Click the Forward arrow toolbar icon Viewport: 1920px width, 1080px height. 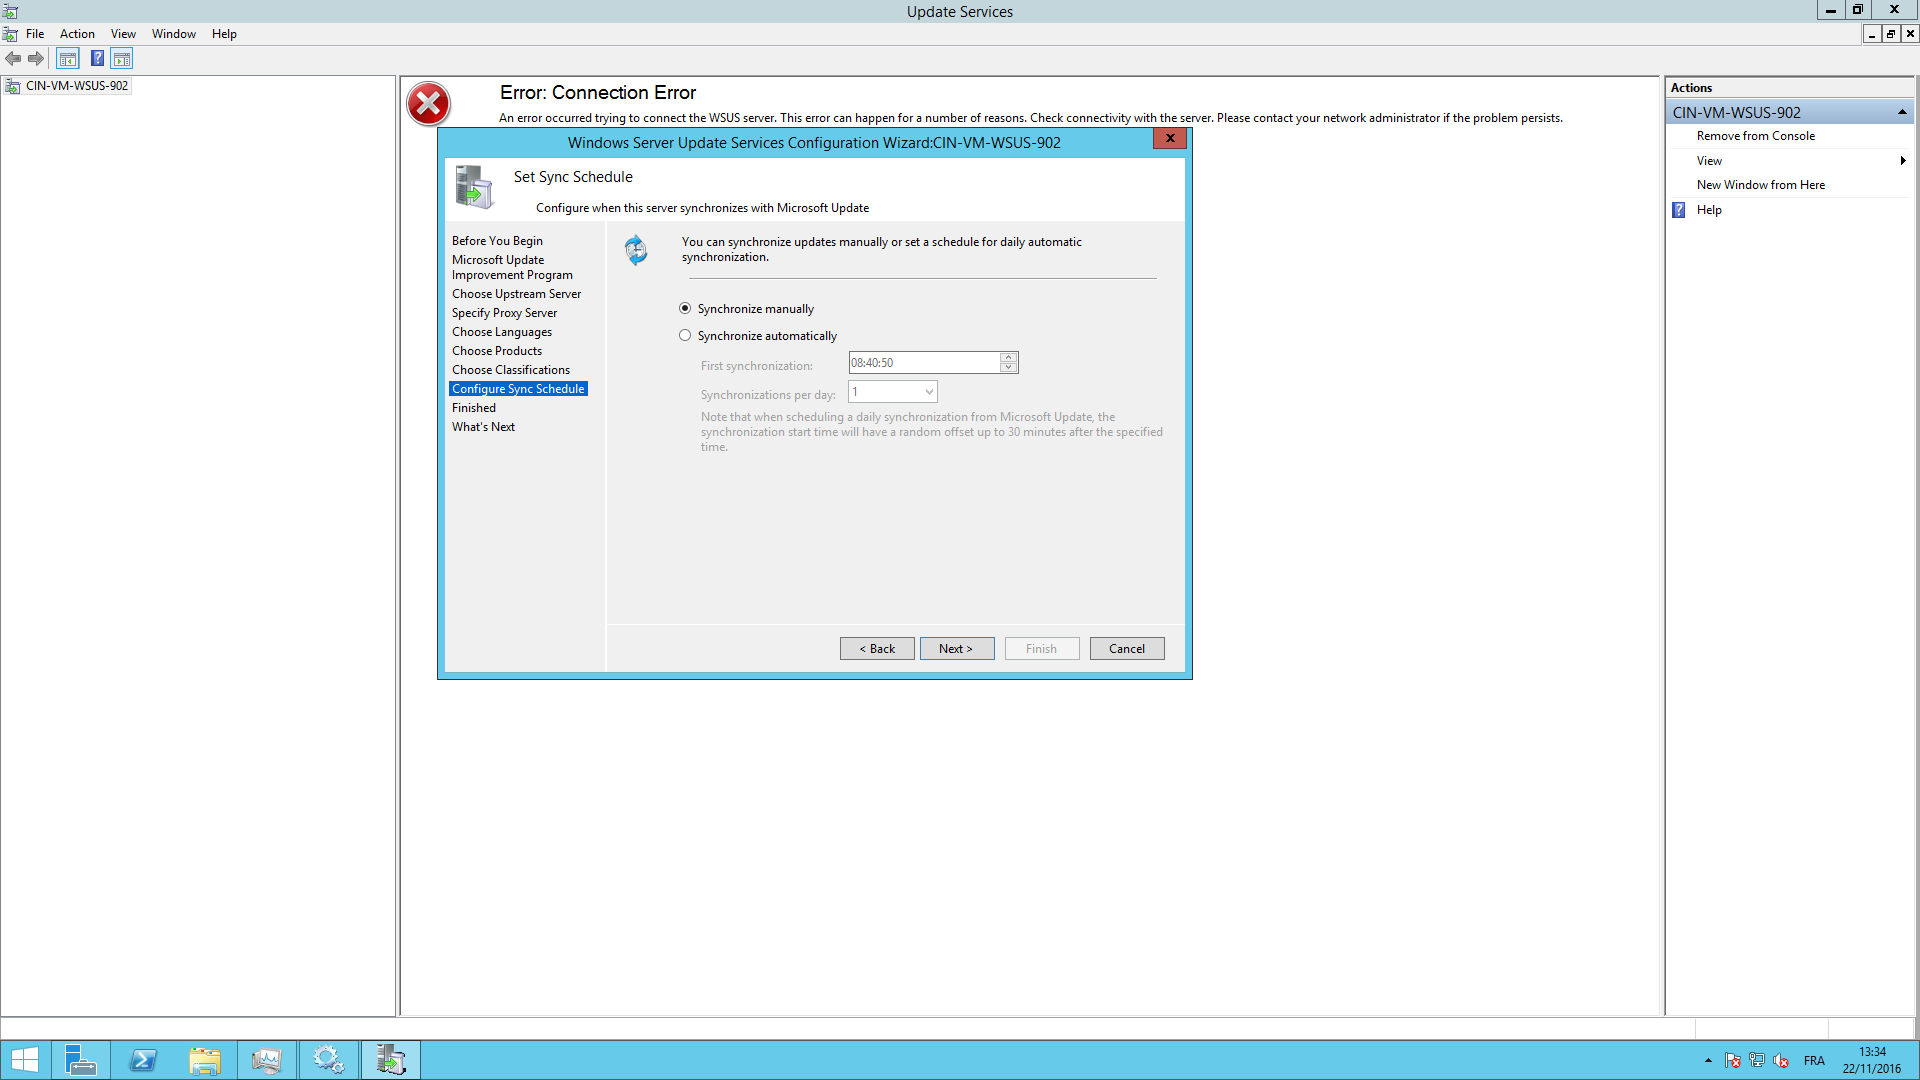[x=36, y=59]
